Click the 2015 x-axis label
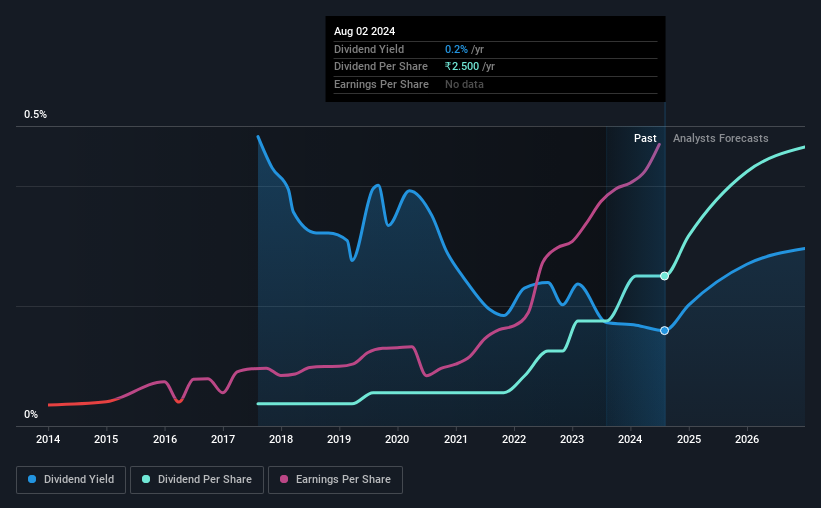This screenshot has height=508, width=821. coord(106,439)
